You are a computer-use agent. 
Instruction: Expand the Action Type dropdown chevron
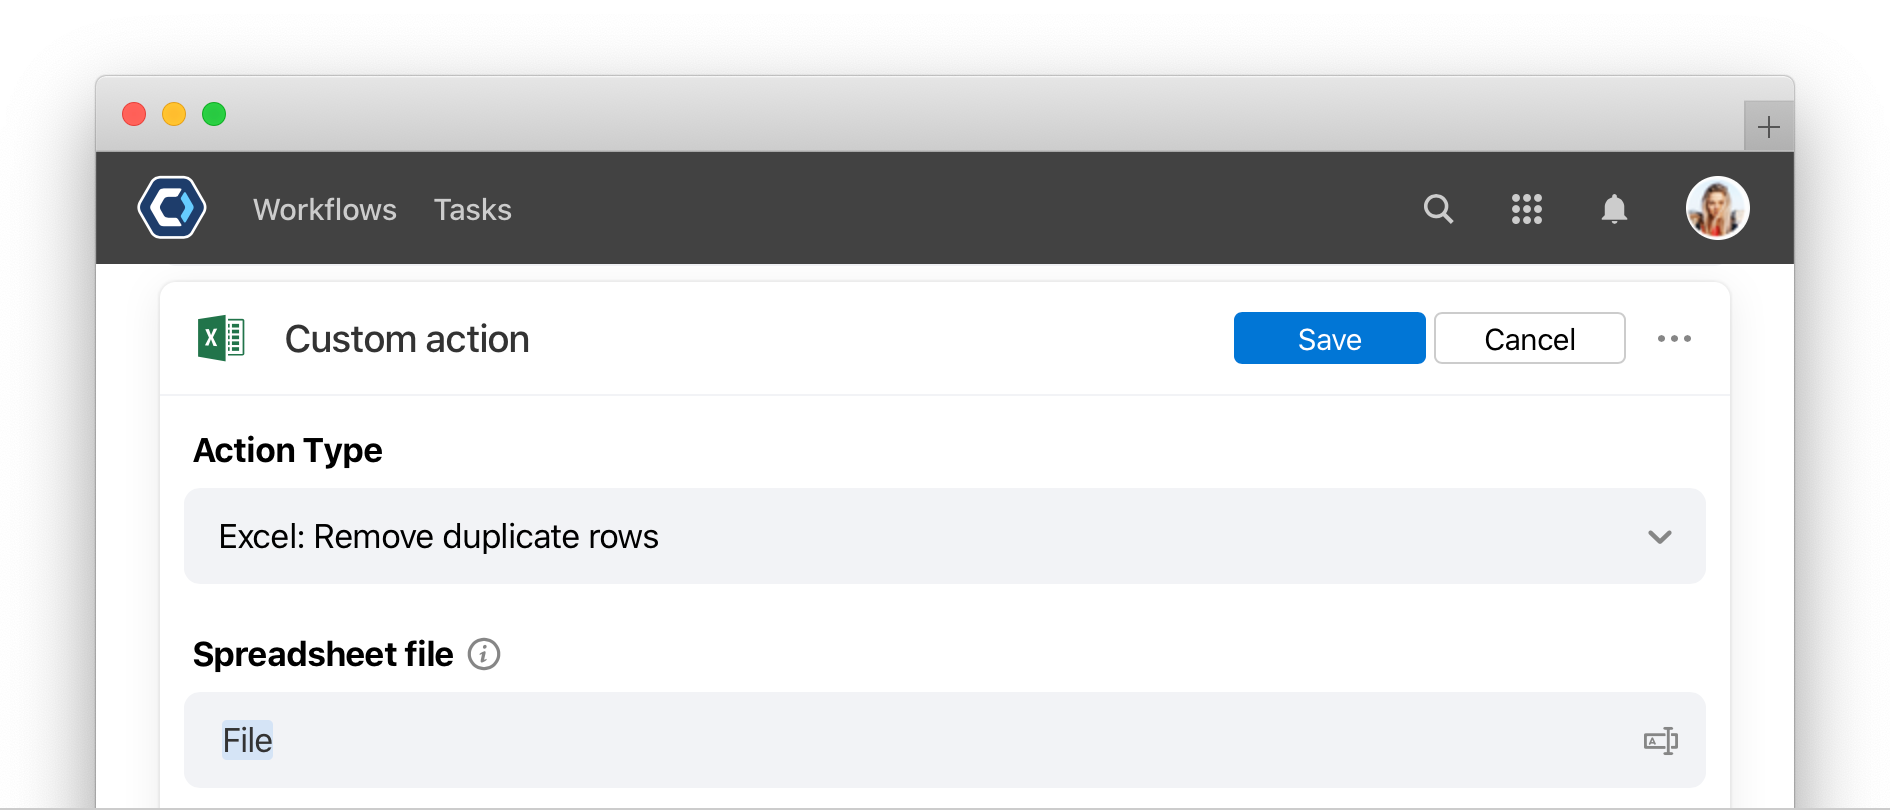(x=1660, y=537)
